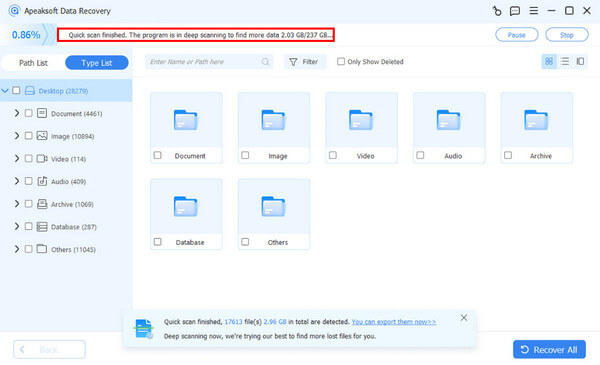600x365 pixels.
Task: Click 'You can export them now' link
Action: pos(394,322)
